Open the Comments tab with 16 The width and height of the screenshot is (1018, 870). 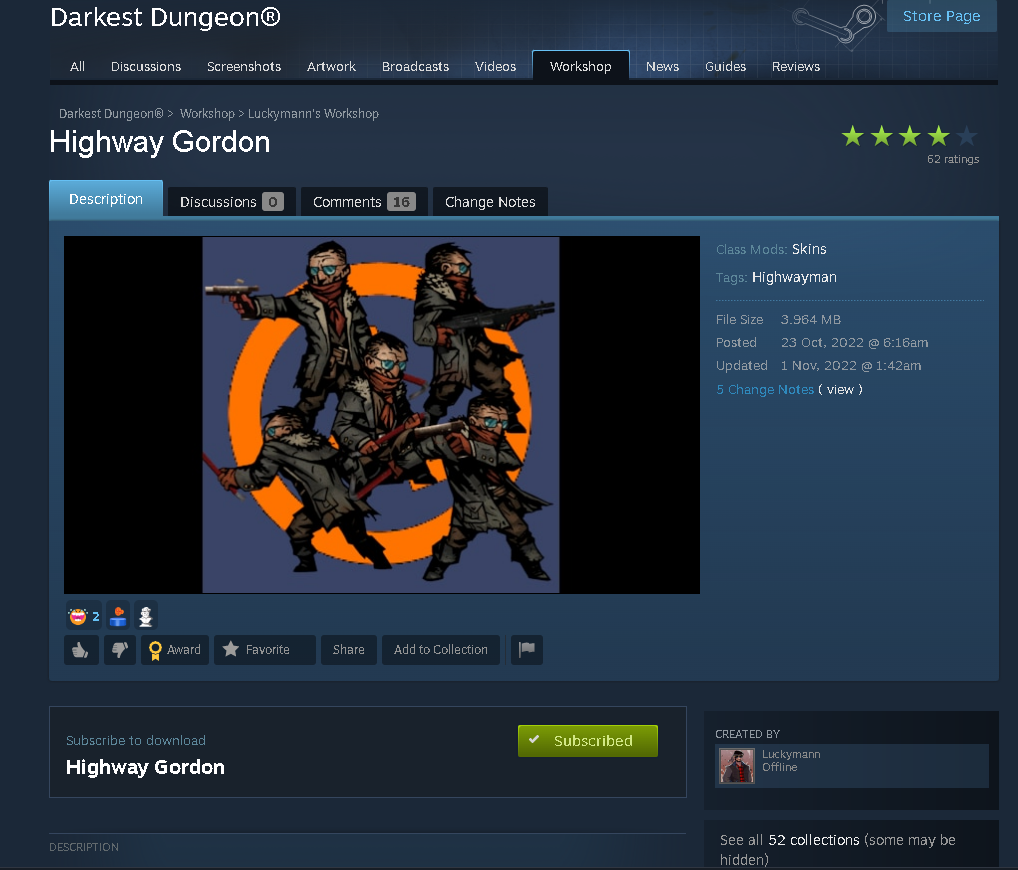point(364,202)
